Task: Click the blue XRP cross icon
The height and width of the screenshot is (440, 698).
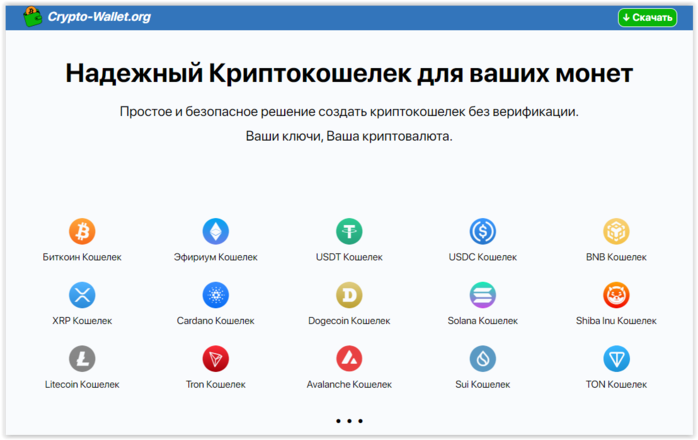Action: [x=82, y=295]
